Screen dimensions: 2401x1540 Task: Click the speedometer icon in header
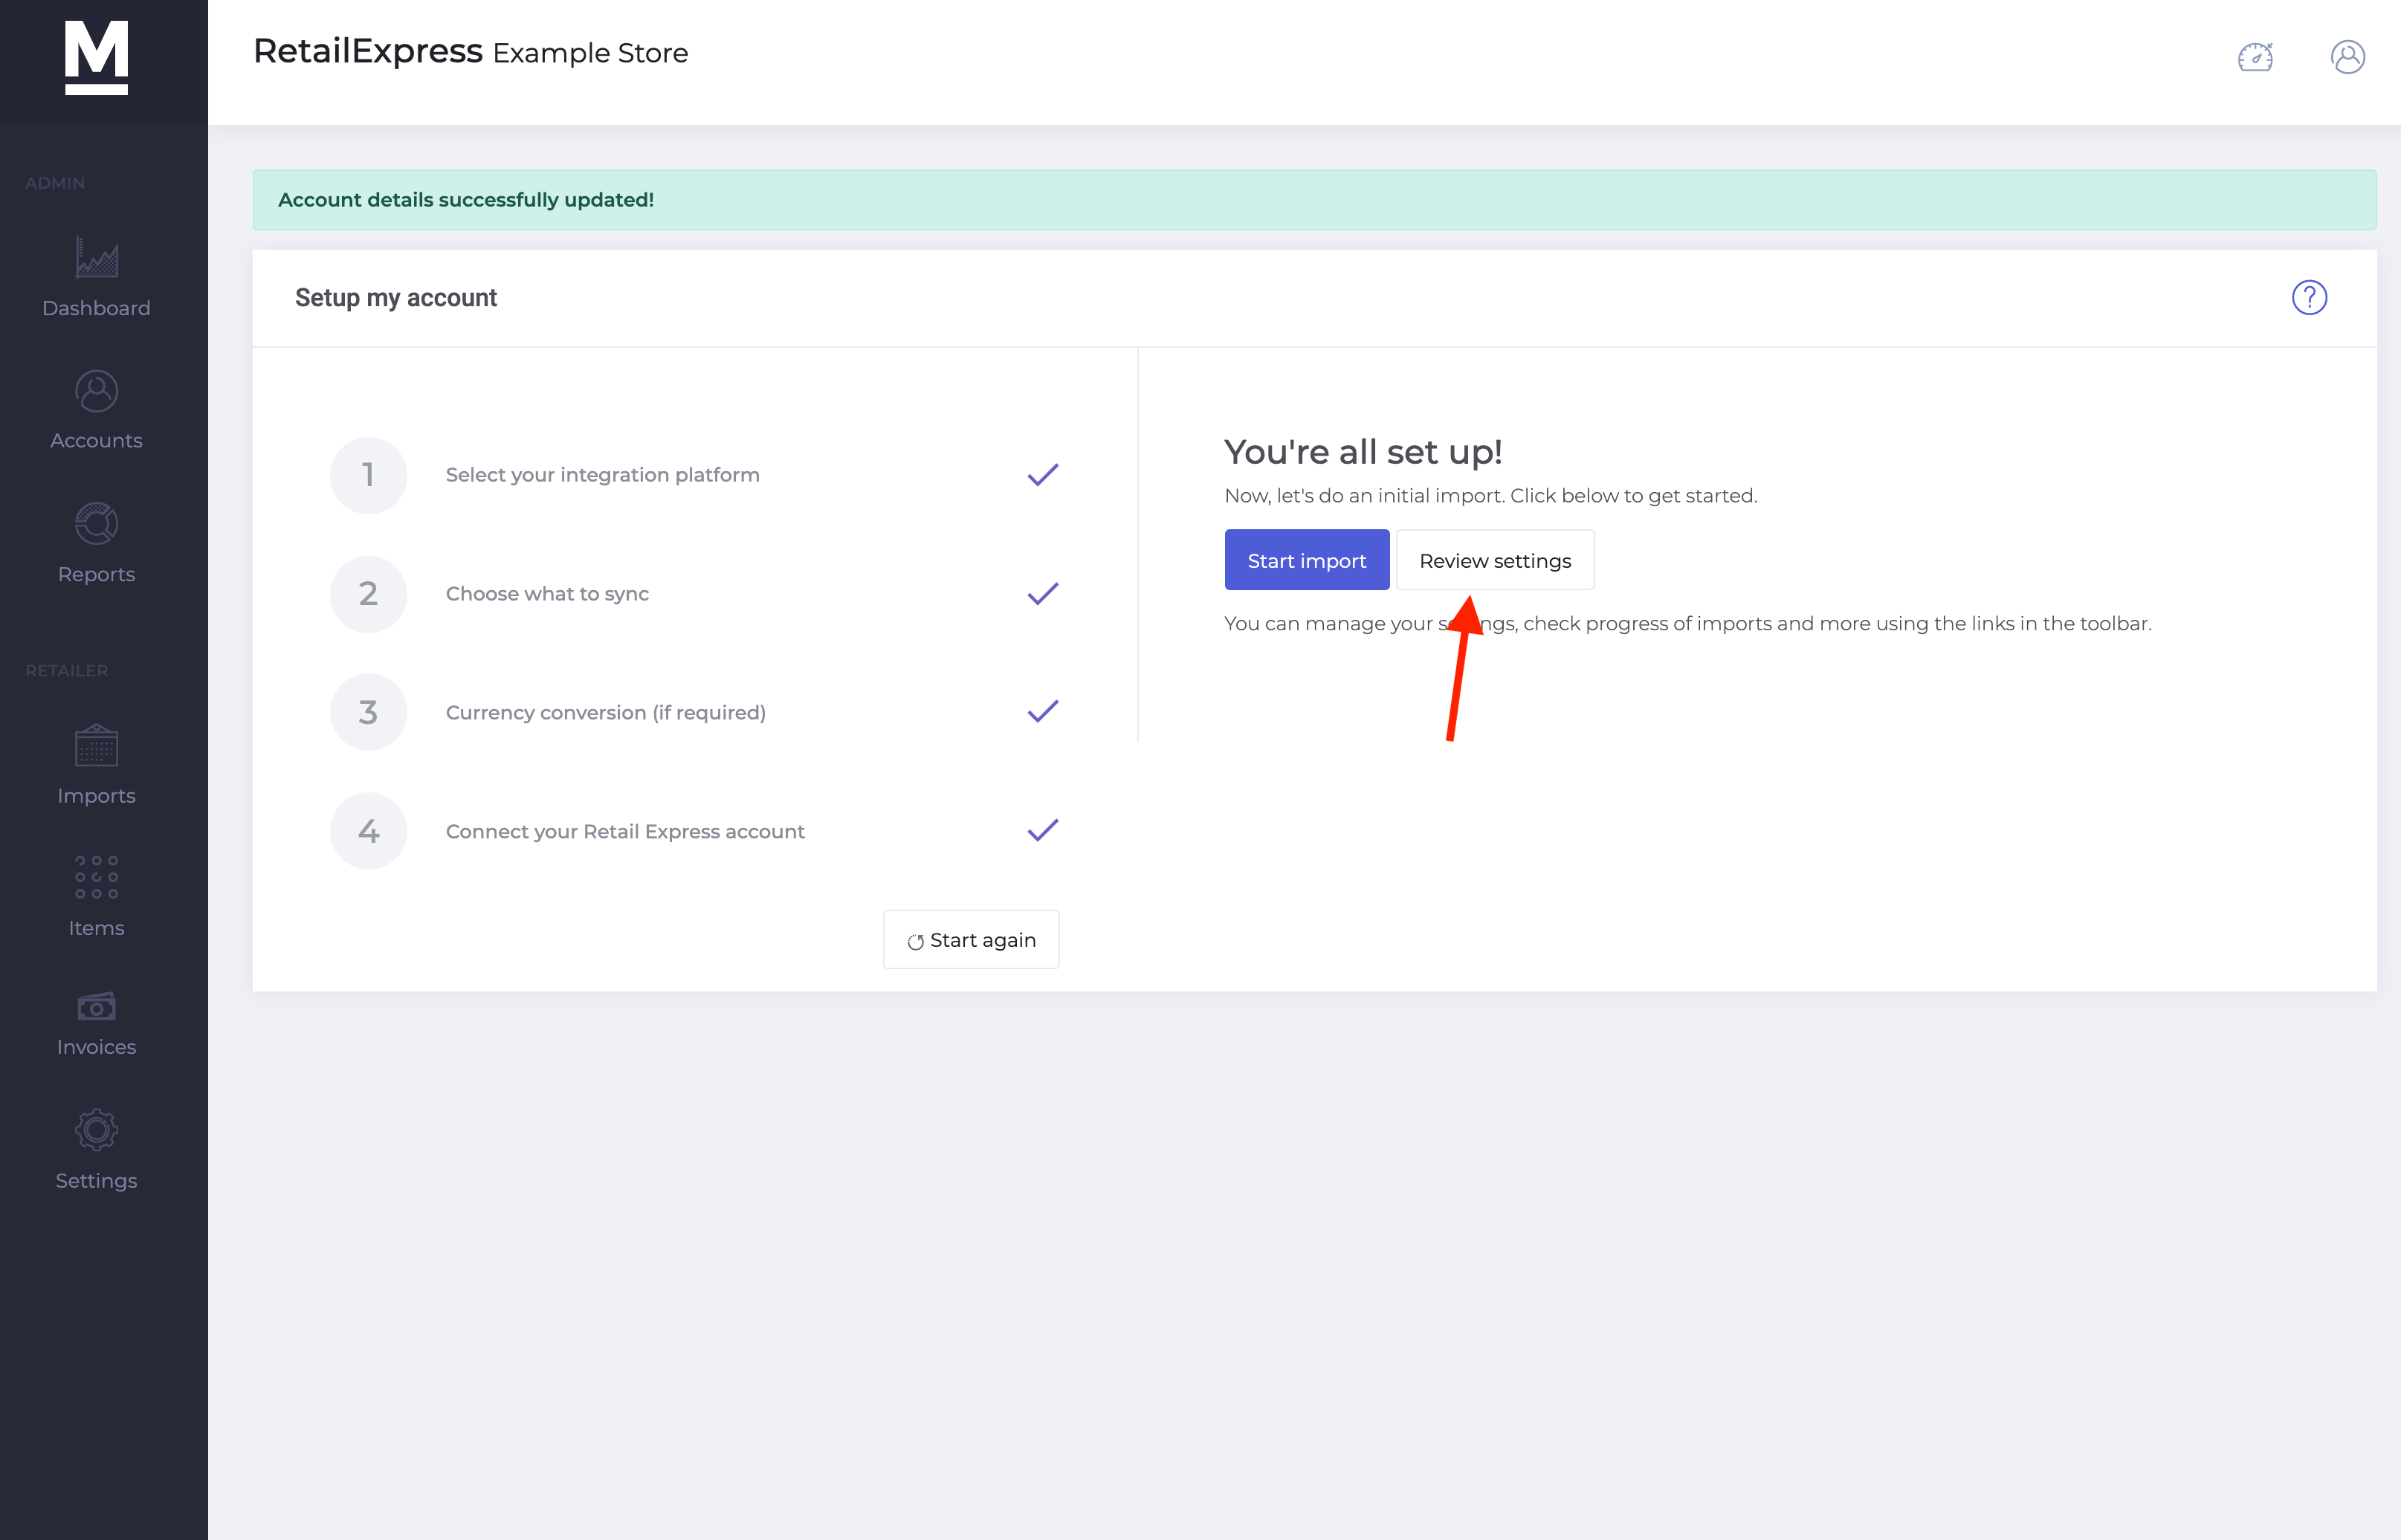(x=2255, y=57)
